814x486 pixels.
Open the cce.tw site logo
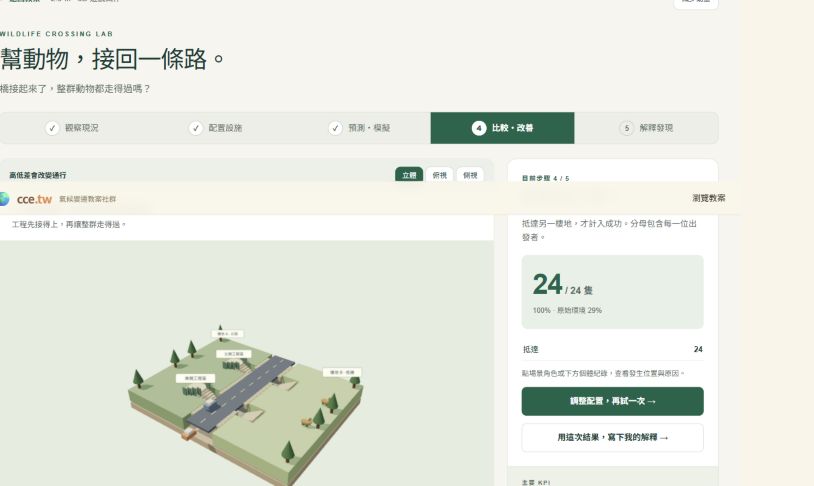tap(34, 199)
